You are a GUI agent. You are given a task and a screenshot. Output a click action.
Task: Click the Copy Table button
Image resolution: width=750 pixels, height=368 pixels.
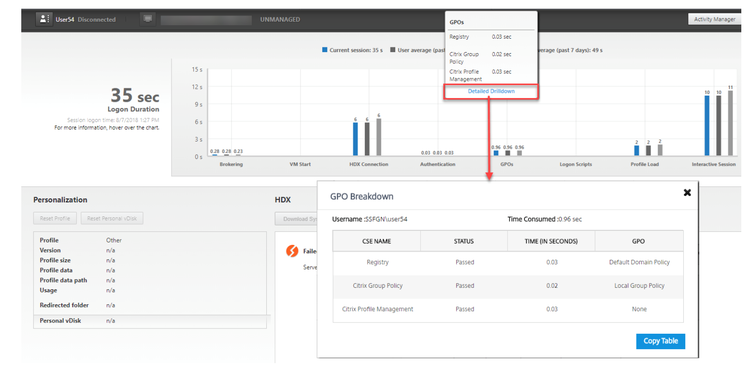(661, 341)
